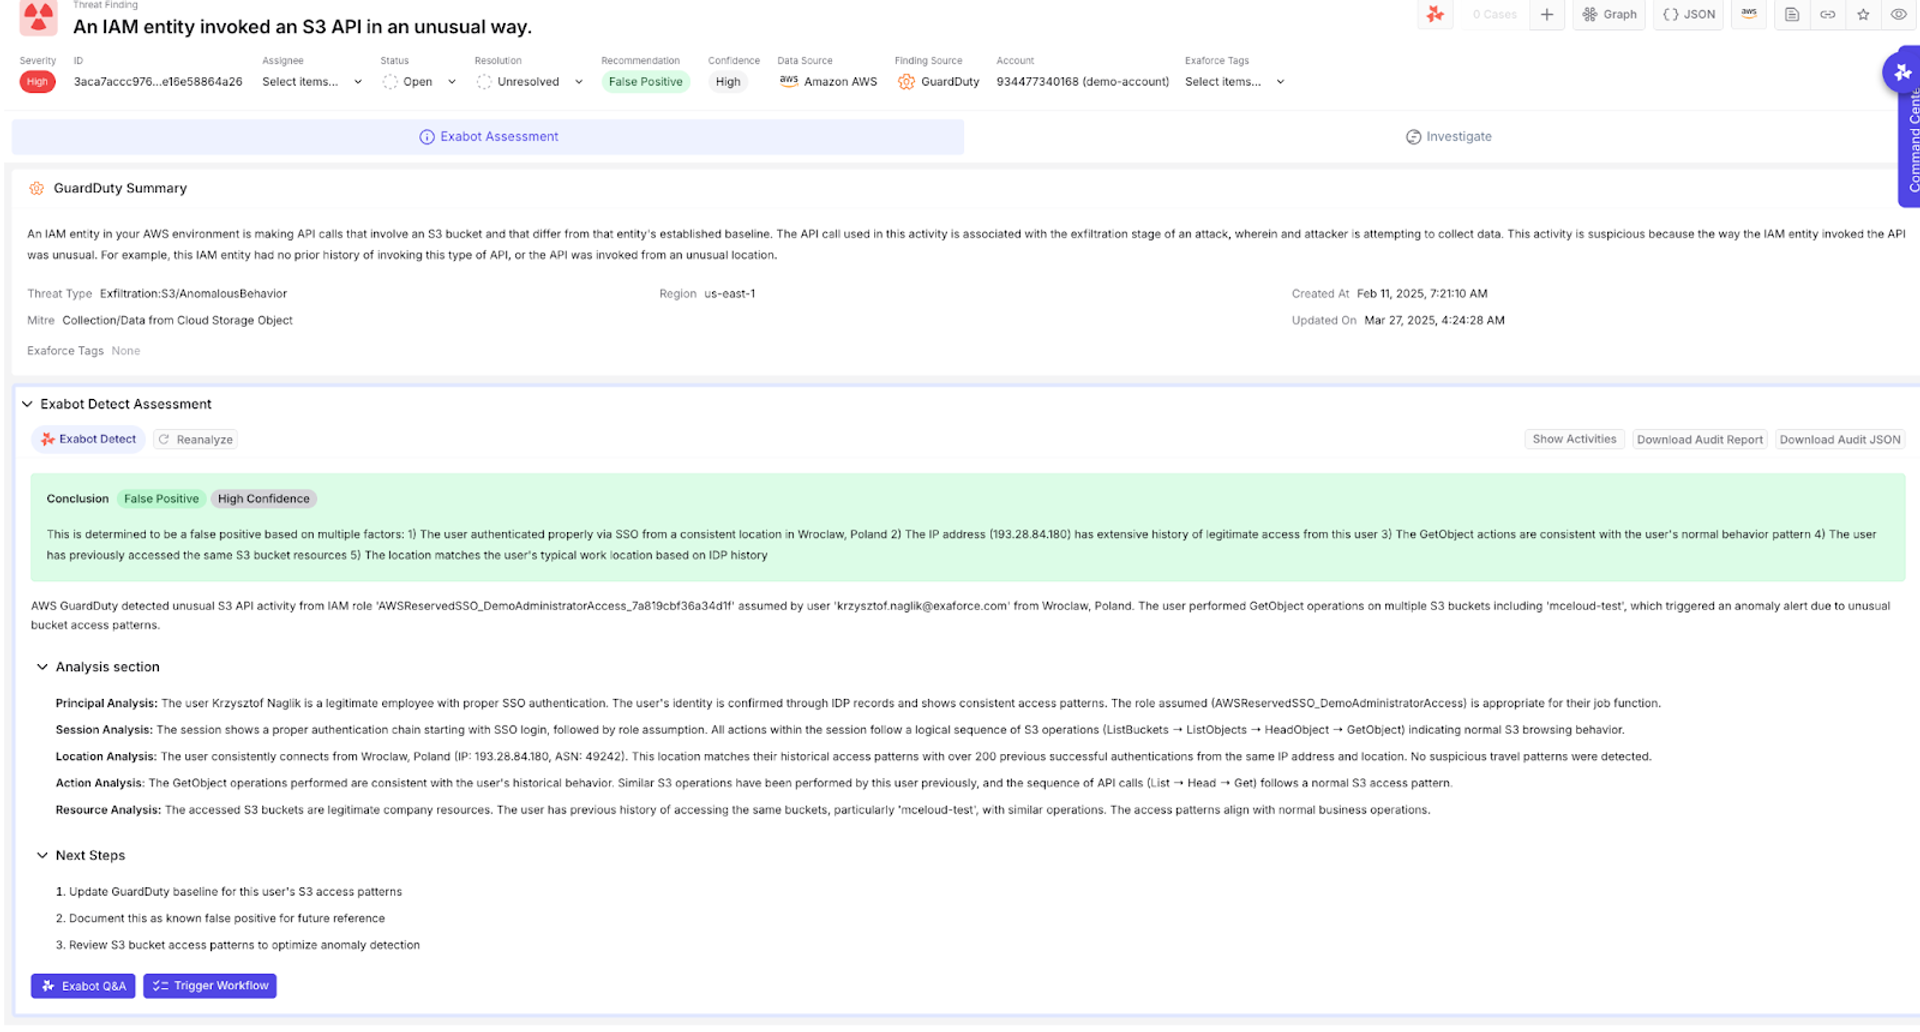1920x1032 pixels.
Task: Click Download Audit JSON
Action: pos(1839,440)
